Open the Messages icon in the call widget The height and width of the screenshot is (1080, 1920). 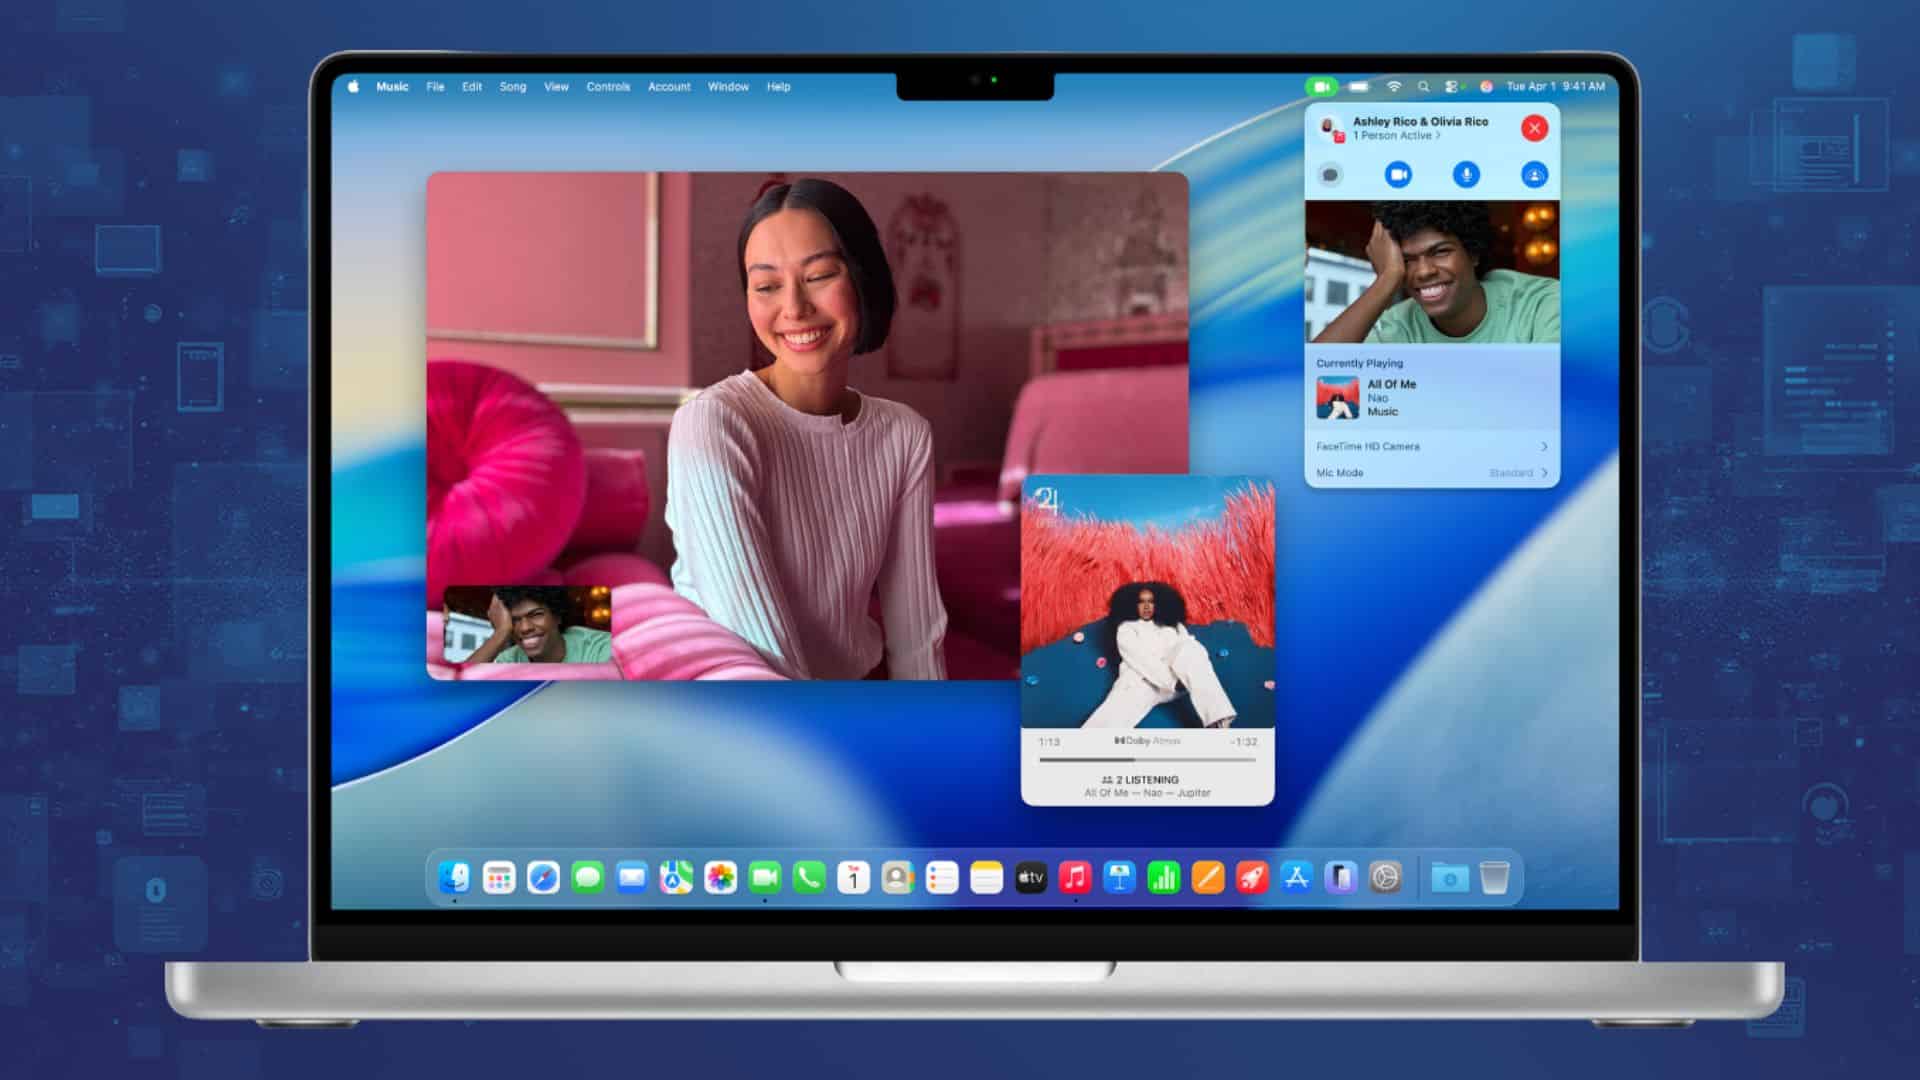coord(1330,175)
